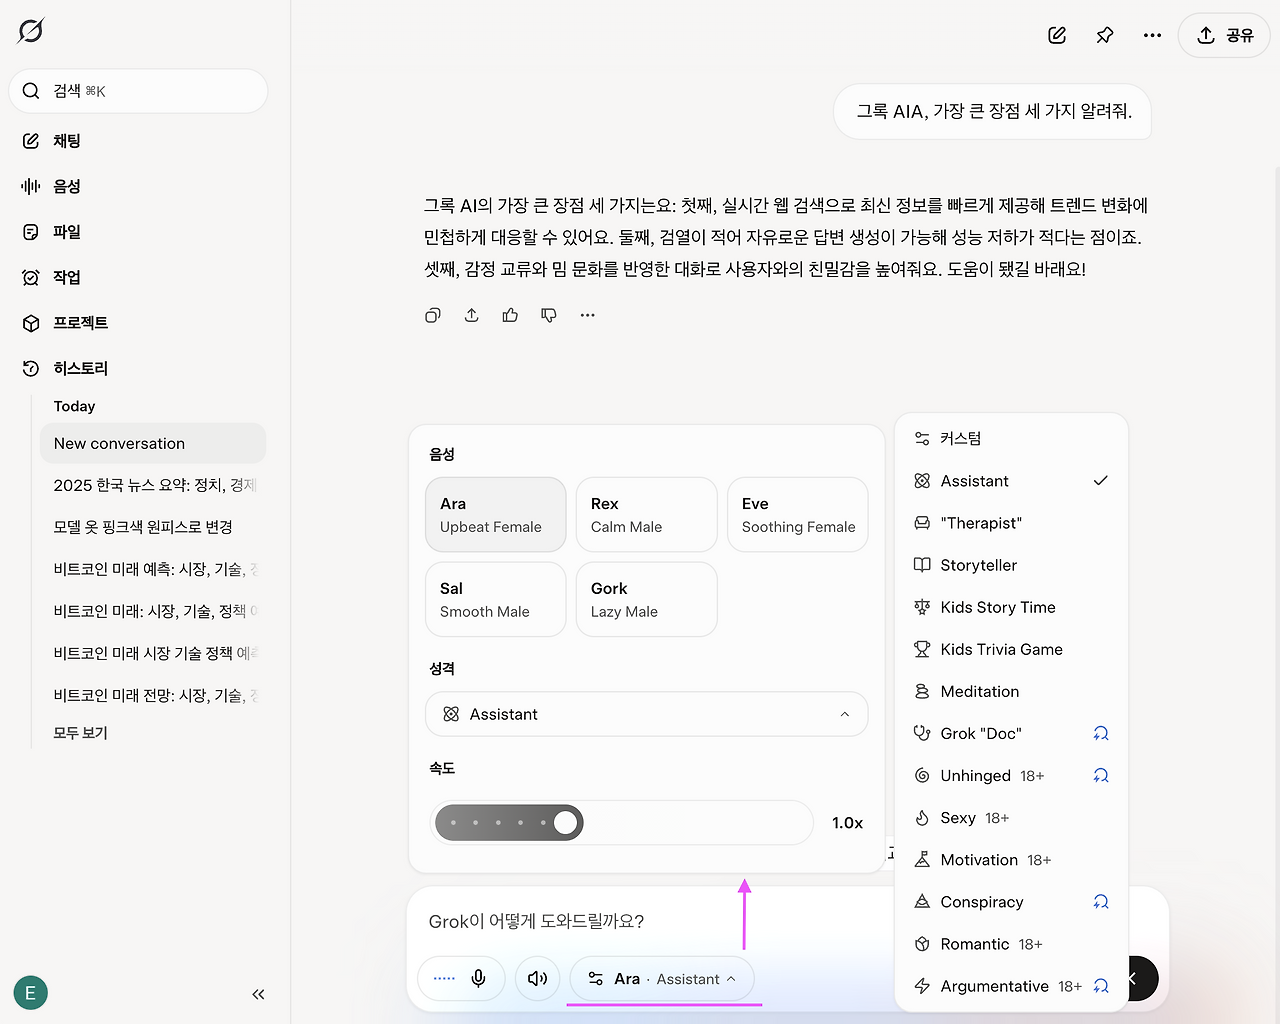This screenshot has width=1280, height=1024.
Task: Choose the "Therapist" personality option
Action: point(1012,523)
